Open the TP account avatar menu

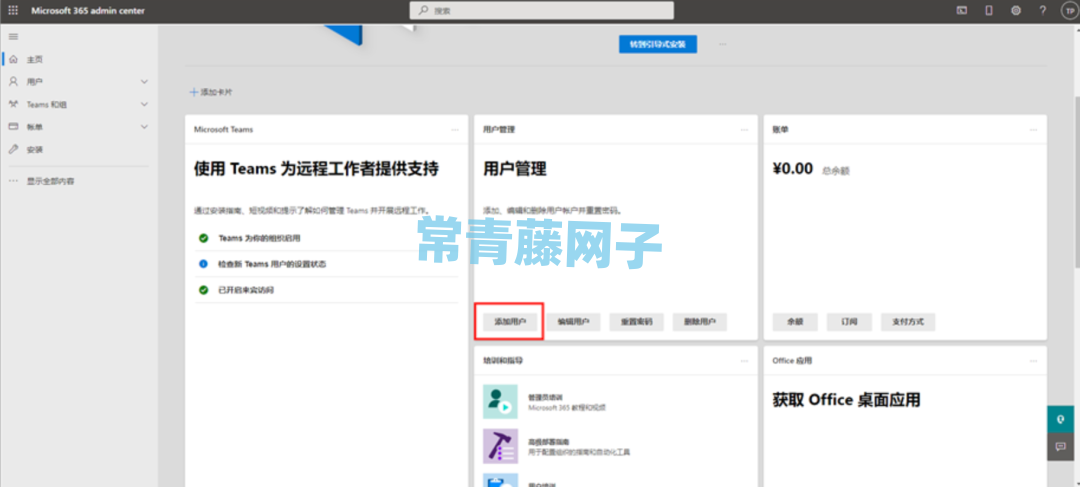click(x=1068, y=10)
